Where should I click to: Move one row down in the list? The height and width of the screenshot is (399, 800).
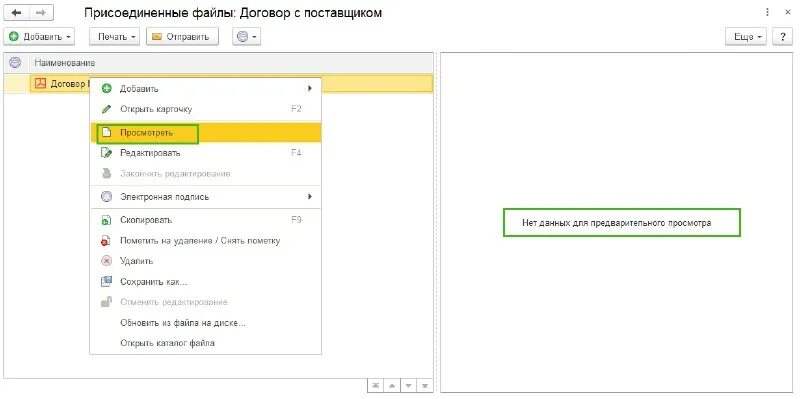pyautogui.click(x=409, y=386)
